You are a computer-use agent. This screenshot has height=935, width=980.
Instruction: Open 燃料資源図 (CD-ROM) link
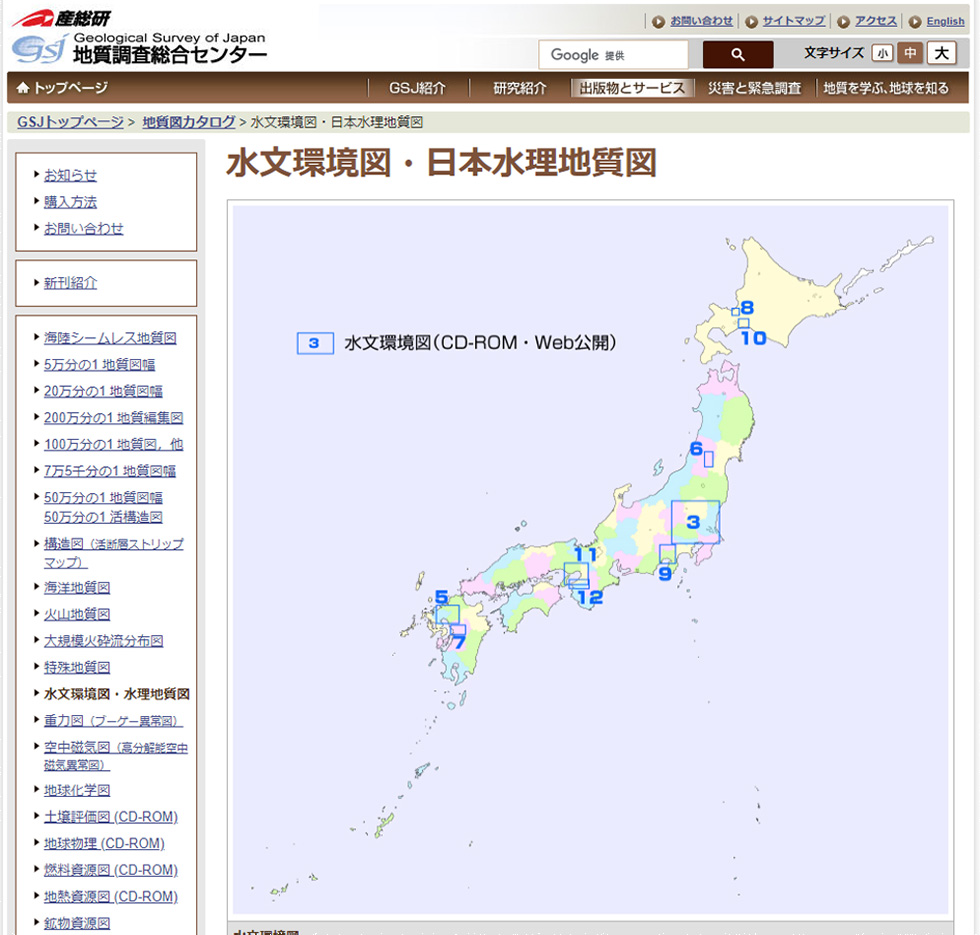click(111, 870)
